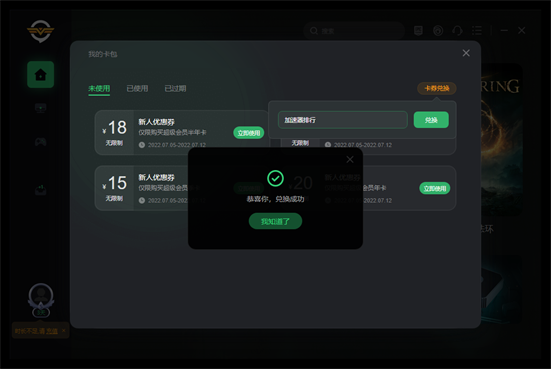Viewport: 551px width, 369px height.
Task: Open the mailbox icon in sidebar
Action: [x=40, y=190]
